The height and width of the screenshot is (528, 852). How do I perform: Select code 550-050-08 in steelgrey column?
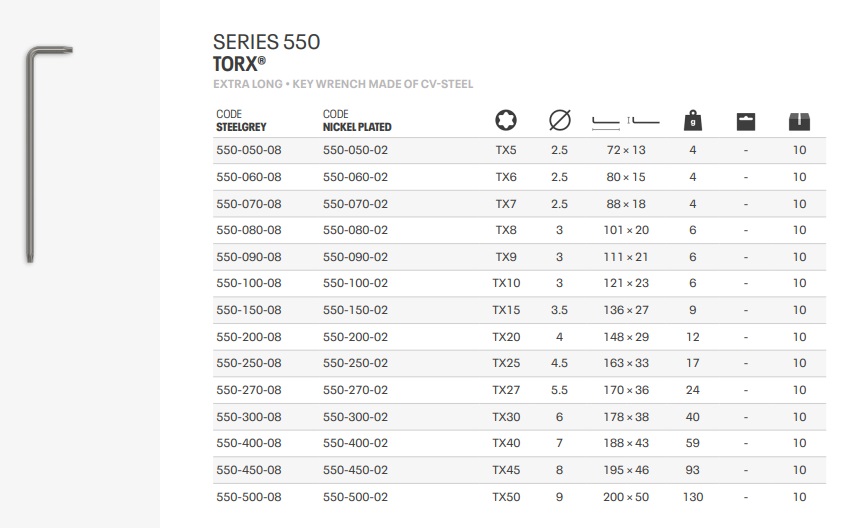(249, 150)
